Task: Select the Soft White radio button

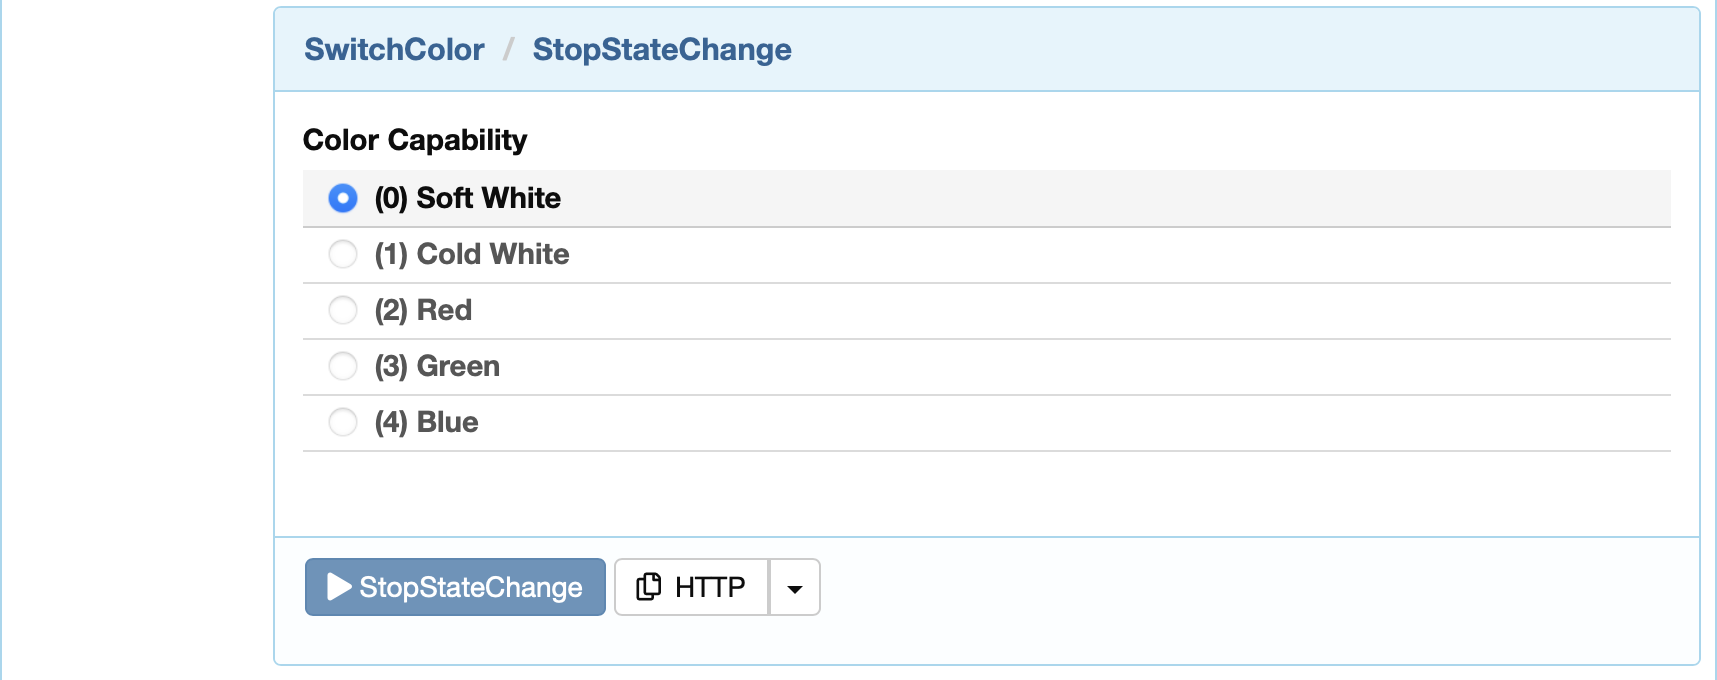Action: pos(343,198)
